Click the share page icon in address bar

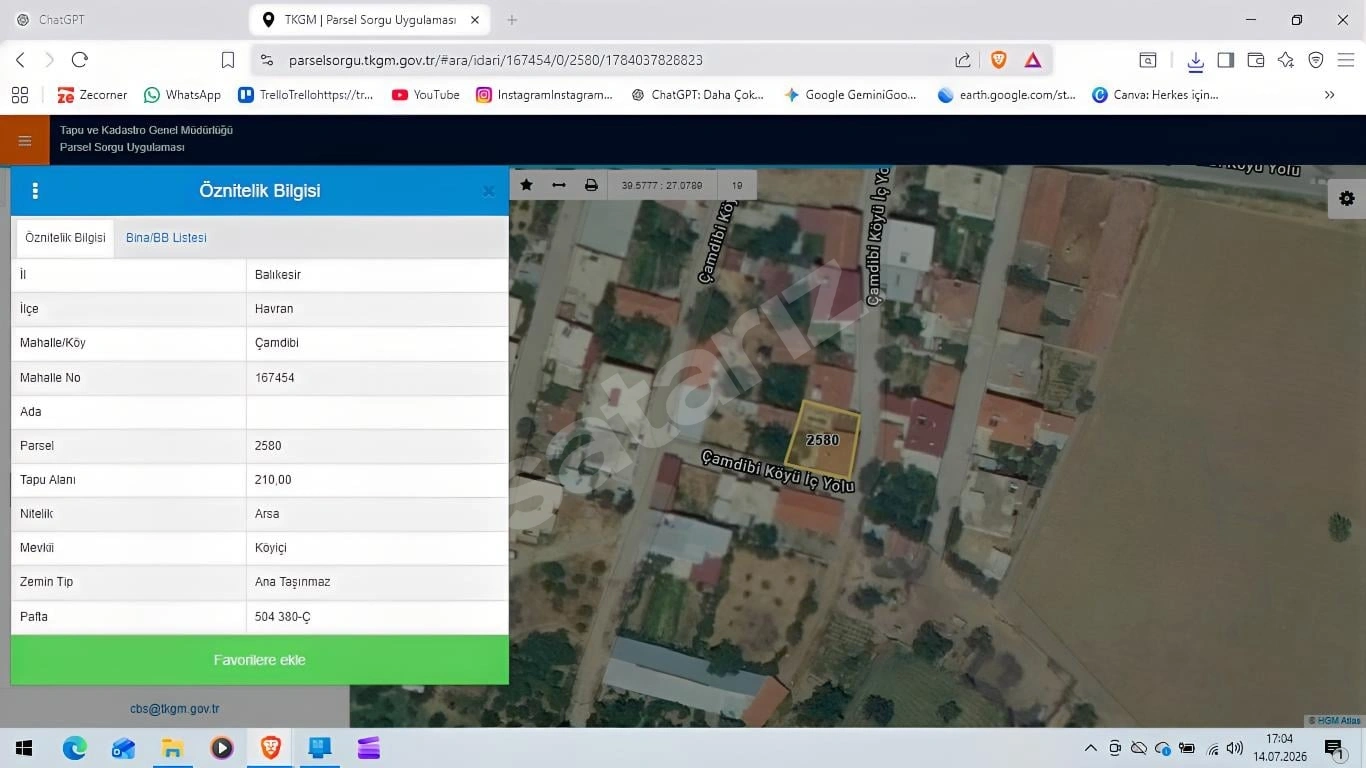click(x=963, y=60)
